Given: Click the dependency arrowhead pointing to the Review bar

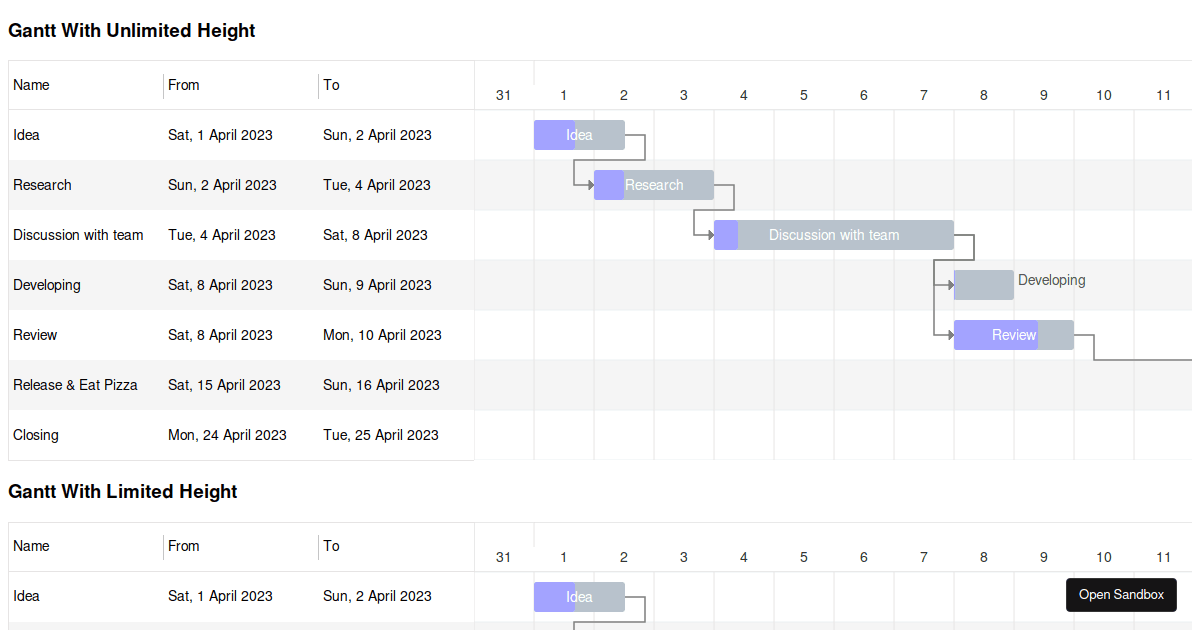Looking at the screenshot, I should [x=950, y=335].
